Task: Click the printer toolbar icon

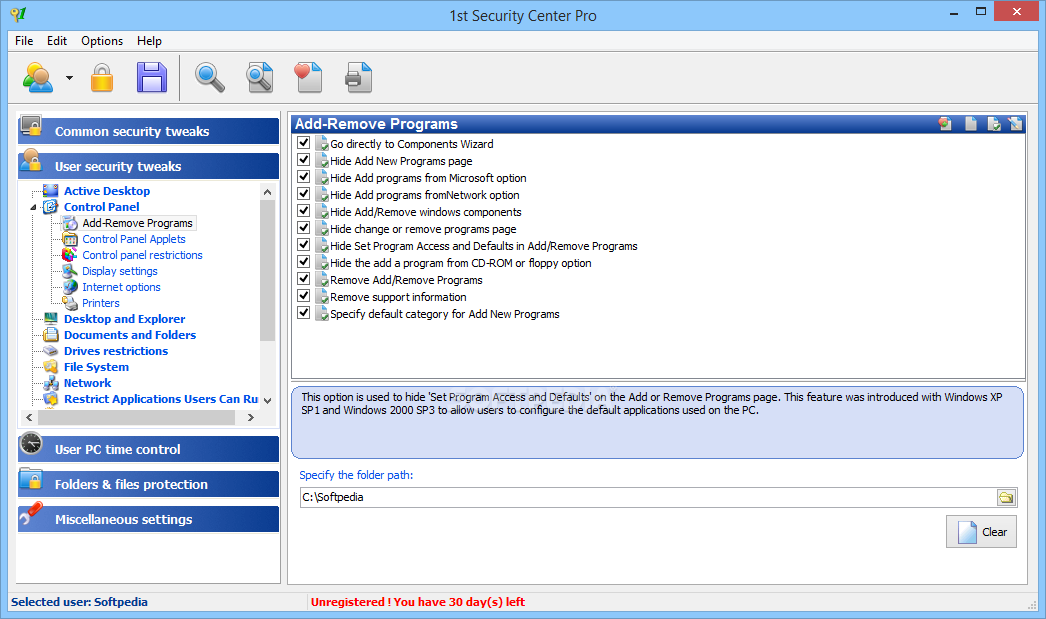Action: click(x=358, y=77)
